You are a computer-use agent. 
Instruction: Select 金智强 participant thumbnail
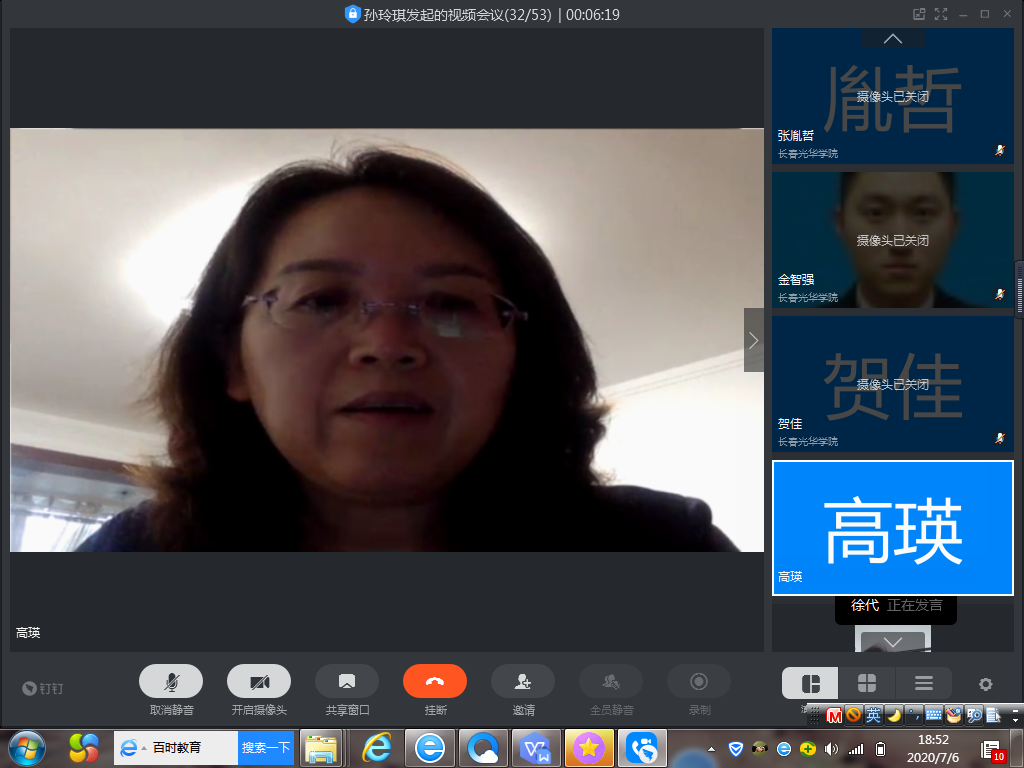tap(892, 240)
